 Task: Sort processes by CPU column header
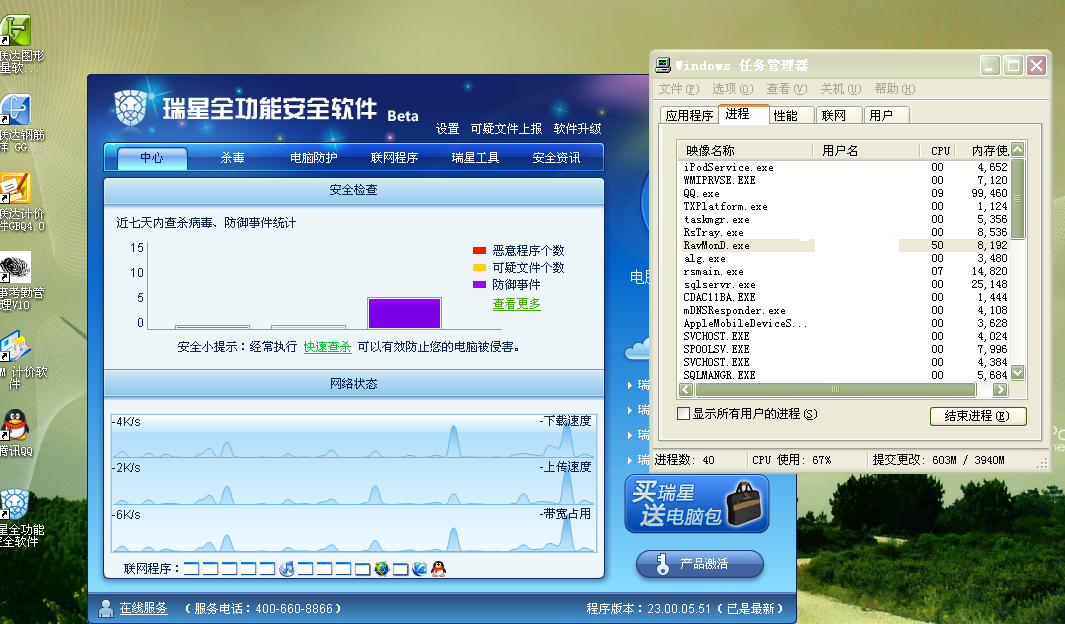[x=939, y=150]
